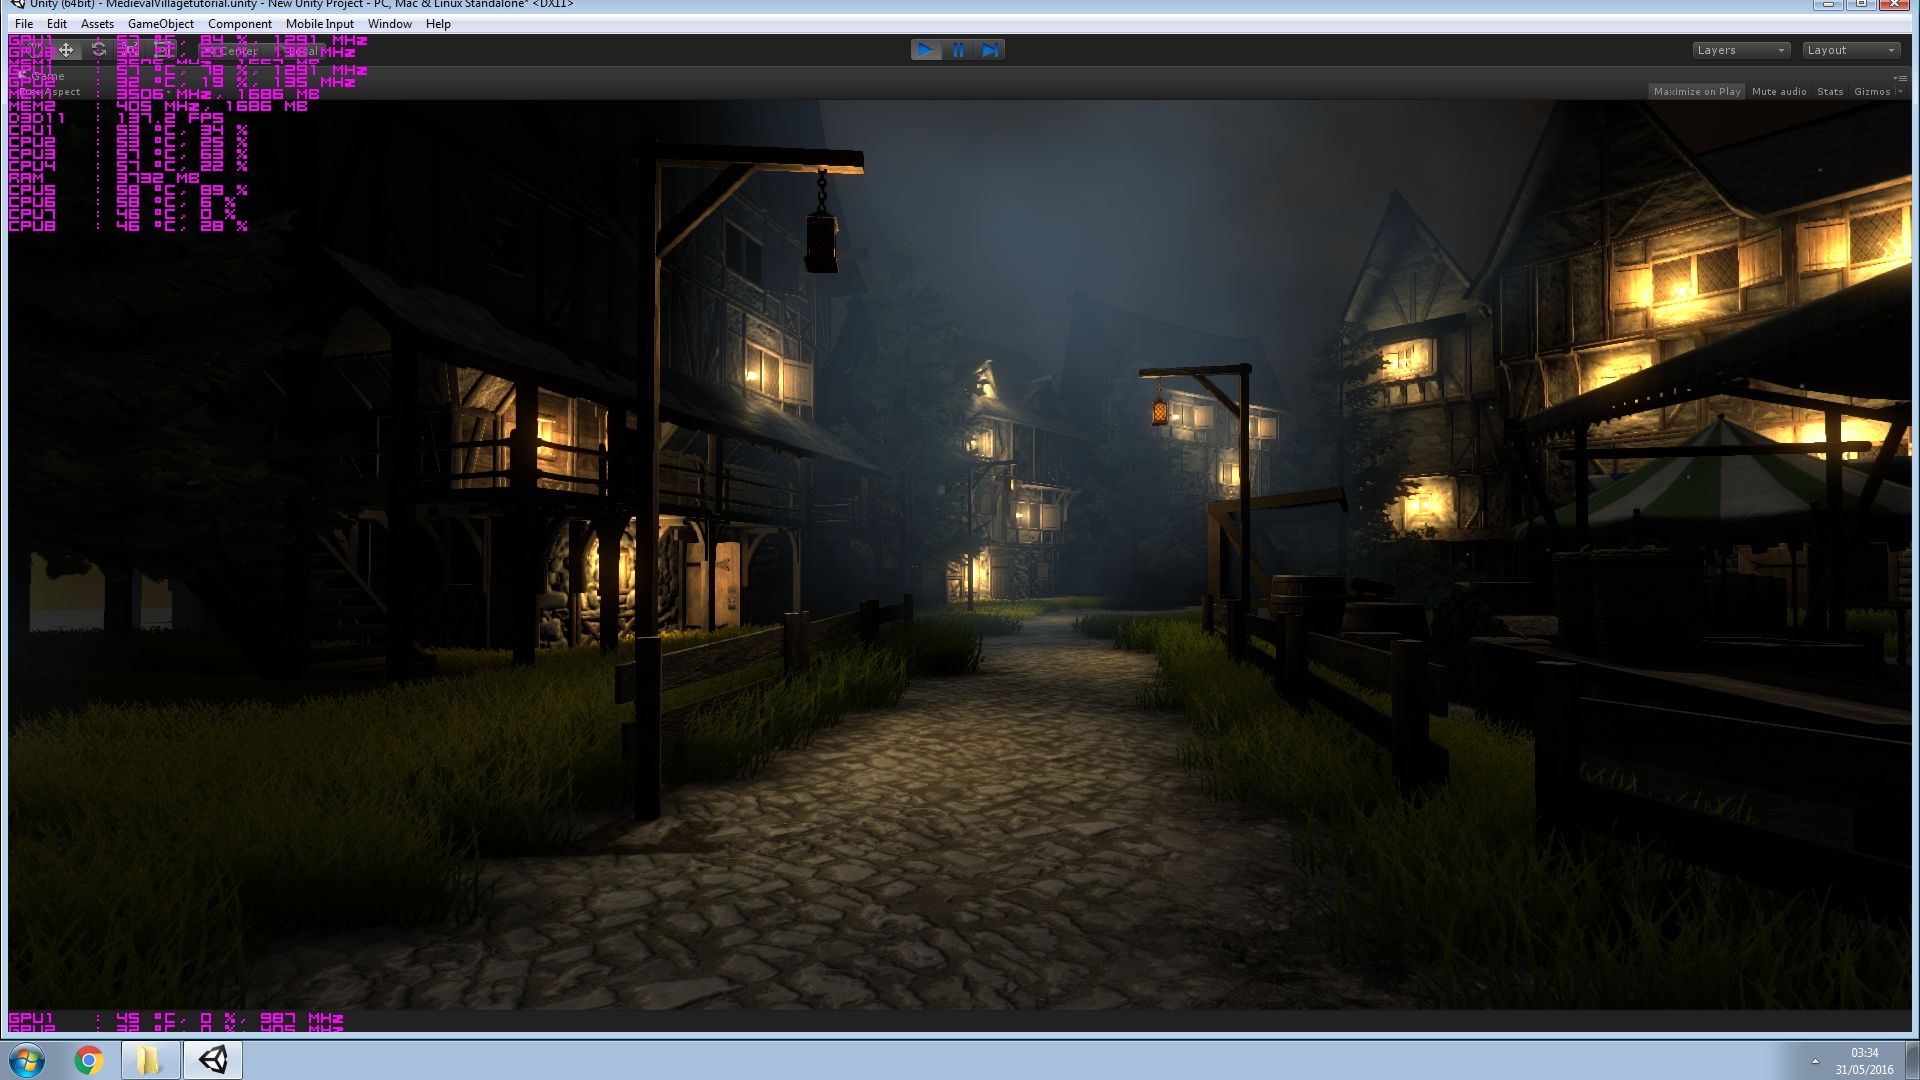Select the Scale tool icon
Image resolution: width=1920 pixels, height=1080 pixels.
pyautogui.click(x=130, y=50)
